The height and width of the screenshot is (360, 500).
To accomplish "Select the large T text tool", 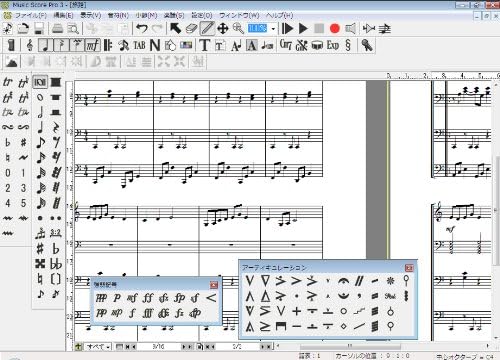I will [204, 45].
